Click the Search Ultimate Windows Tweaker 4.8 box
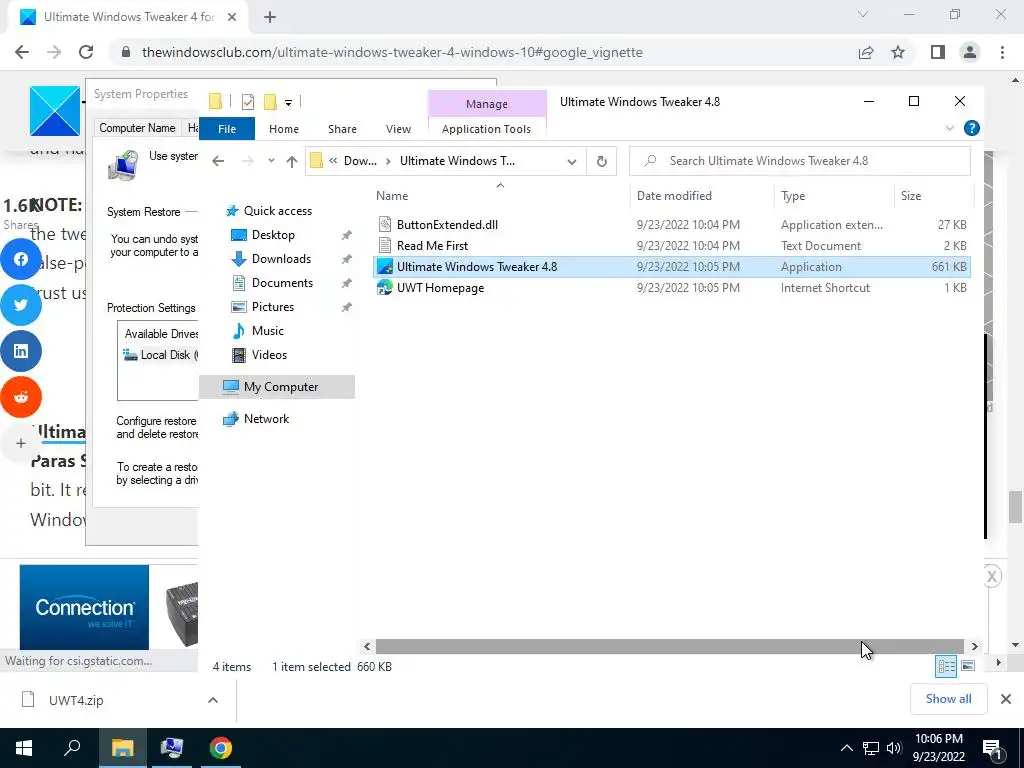This screenshot has width=1024, height=768. (x=799, y=161)
